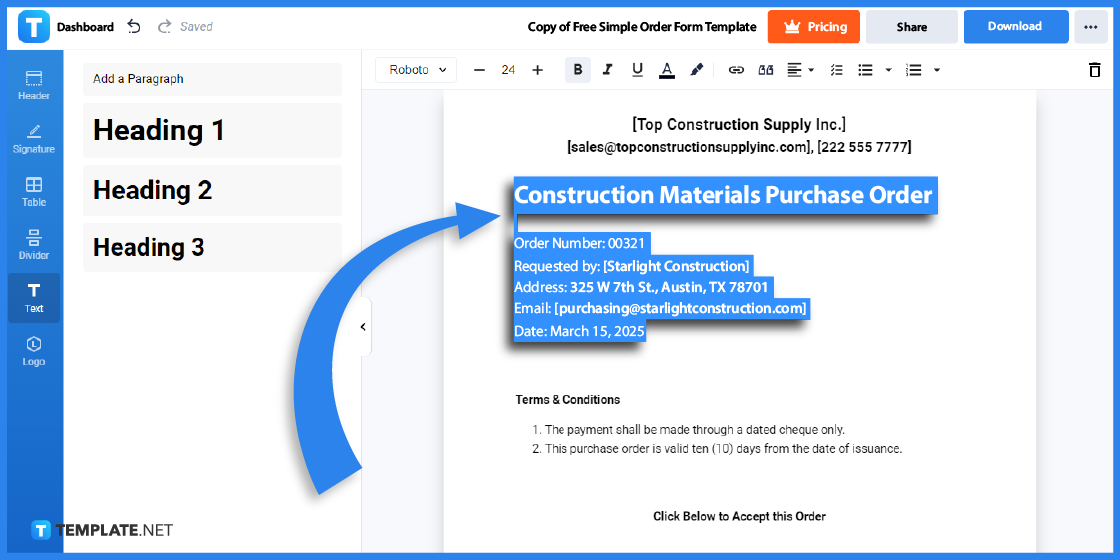Click the undo arrow
This screenshot has width=1120, height=560.
coord(134,27)
